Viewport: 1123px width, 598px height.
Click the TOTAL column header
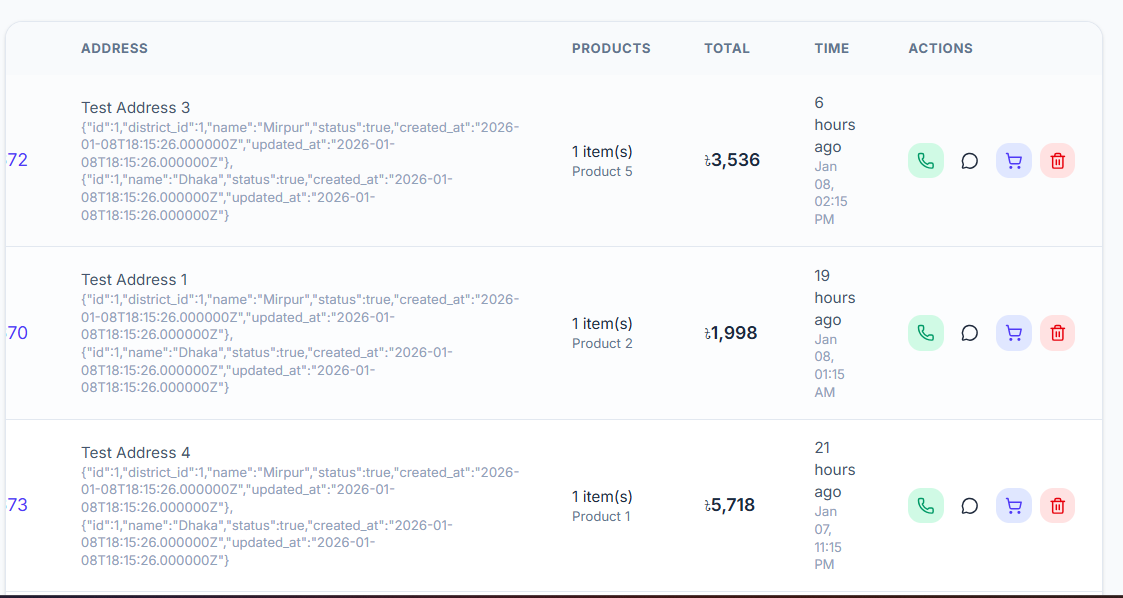coord(726,48)
